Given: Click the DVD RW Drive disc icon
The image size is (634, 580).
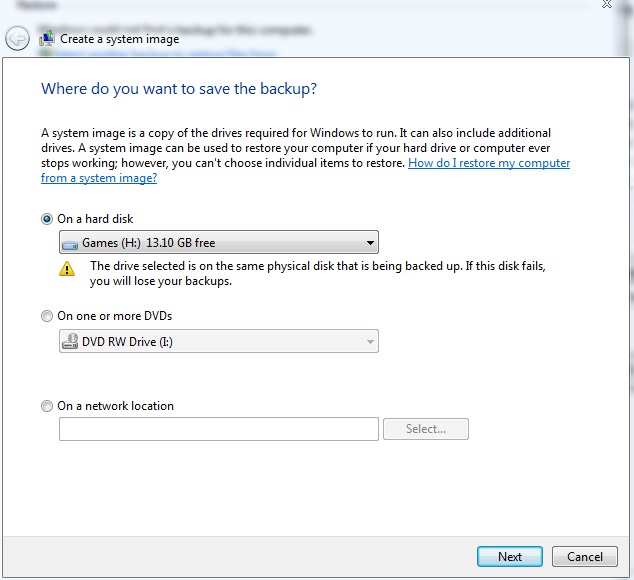Looking at the screenshot, I should (70, 342).
